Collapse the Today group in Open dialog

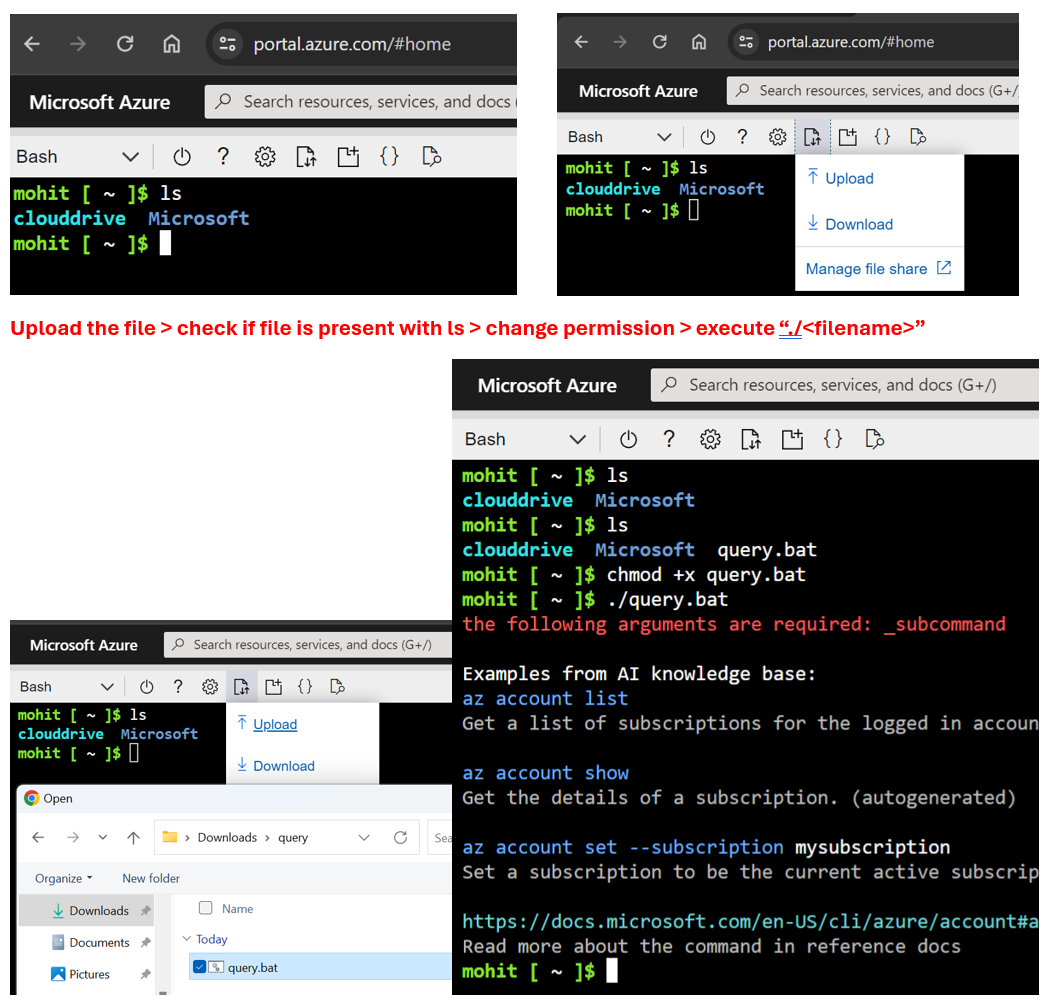pos(187,939)
